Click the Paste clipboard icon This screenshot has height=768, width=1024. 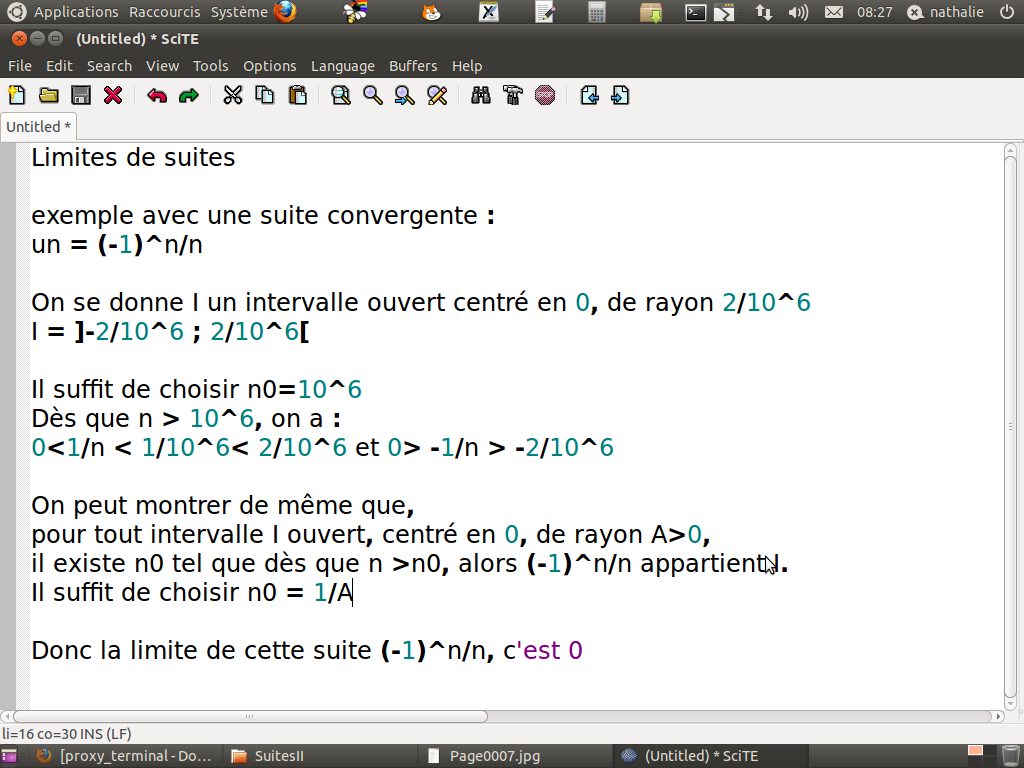pyautogui.click(x=297, y=96)
